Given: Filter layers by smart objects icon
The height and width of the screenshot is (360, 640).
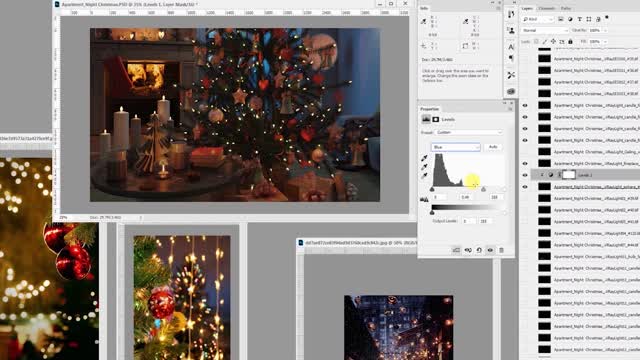Looking at the screenshot, I should pos(598,19).
